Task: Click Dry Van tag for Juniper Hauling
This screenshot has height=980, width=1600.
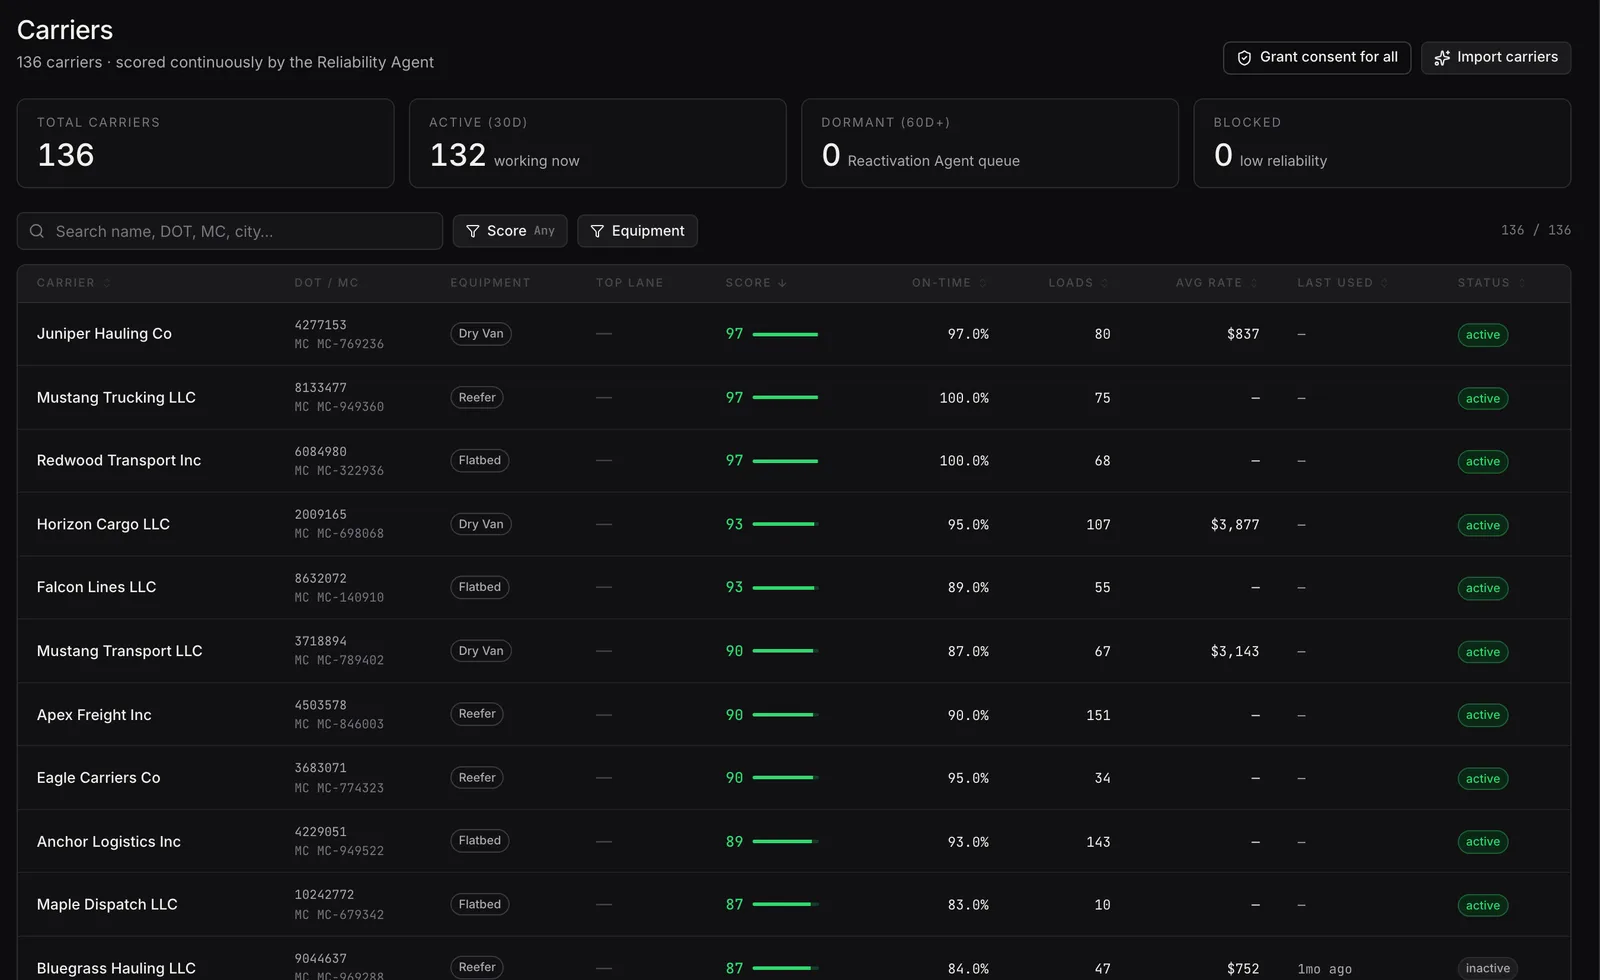Action: [481, 334]
